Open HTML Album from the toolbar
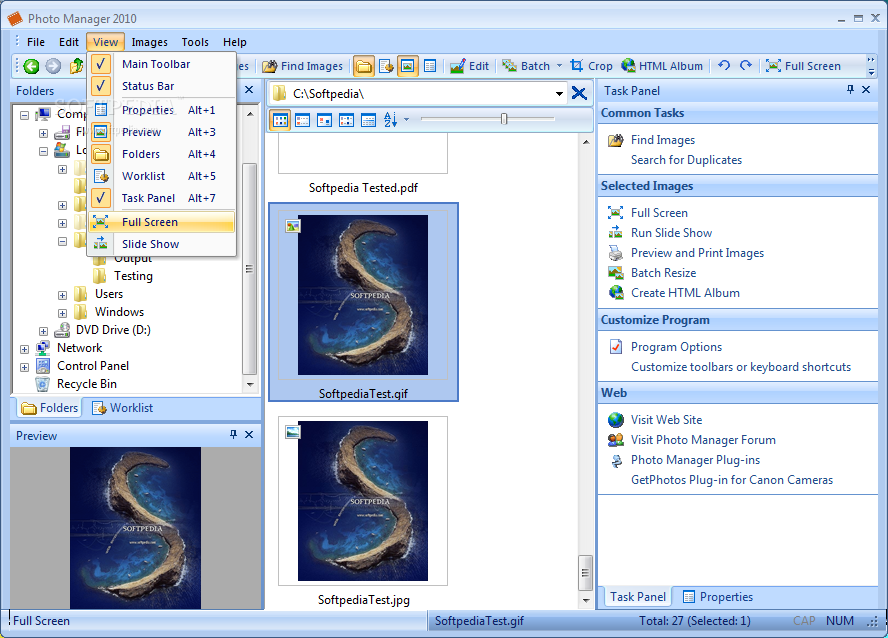Screen dimensions: 888x638 point(661,66)
